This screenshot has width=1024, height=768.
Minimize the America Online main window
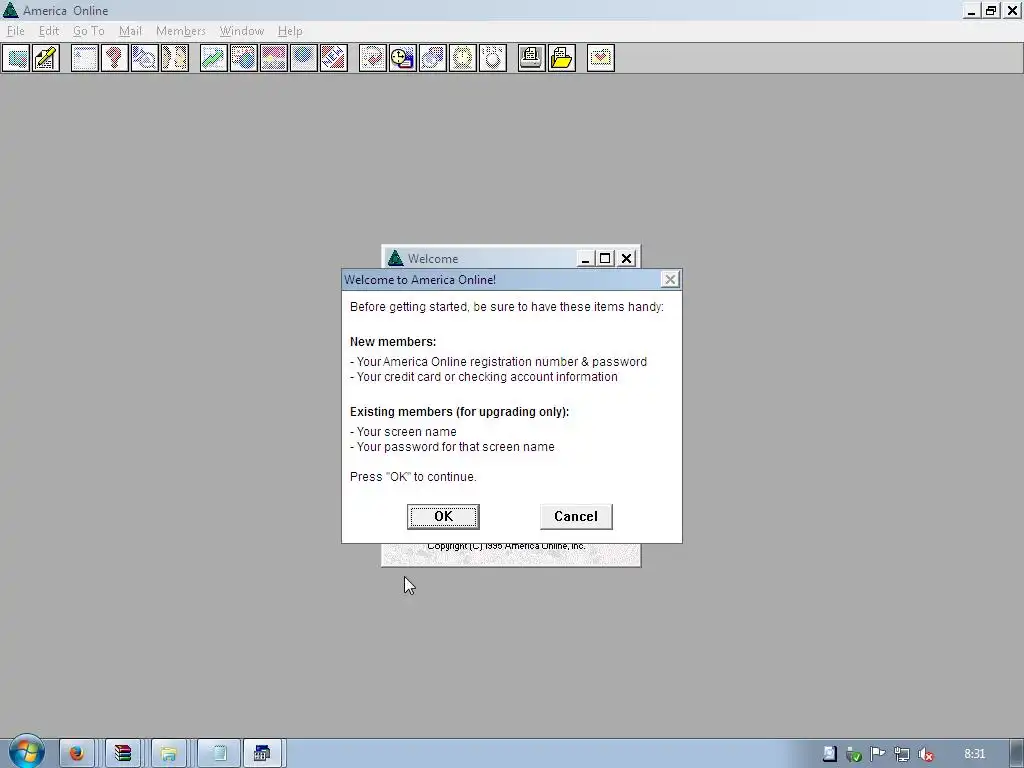coord(972,10)
